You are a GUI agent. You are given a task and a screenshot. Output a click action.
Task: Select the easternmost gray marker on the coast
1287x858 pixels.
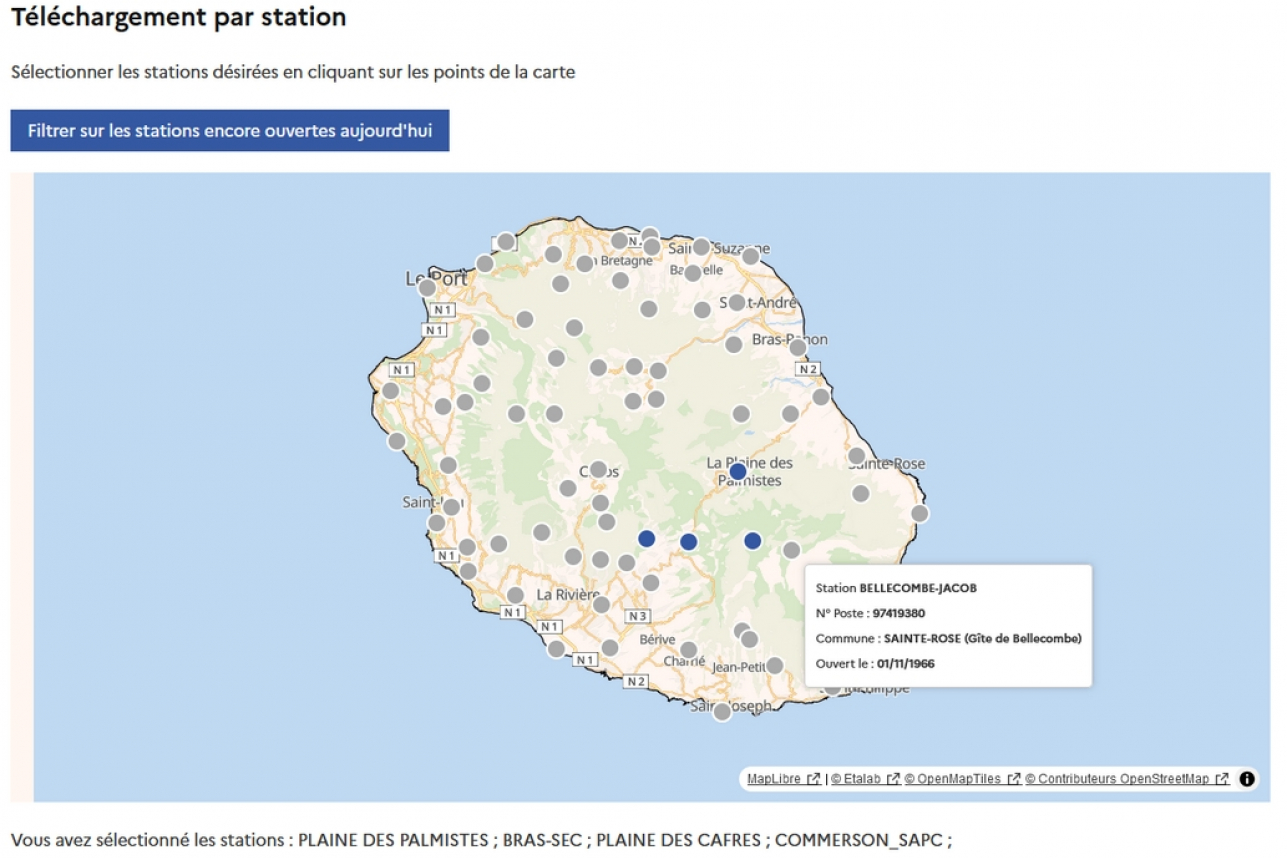click(919, 514)
